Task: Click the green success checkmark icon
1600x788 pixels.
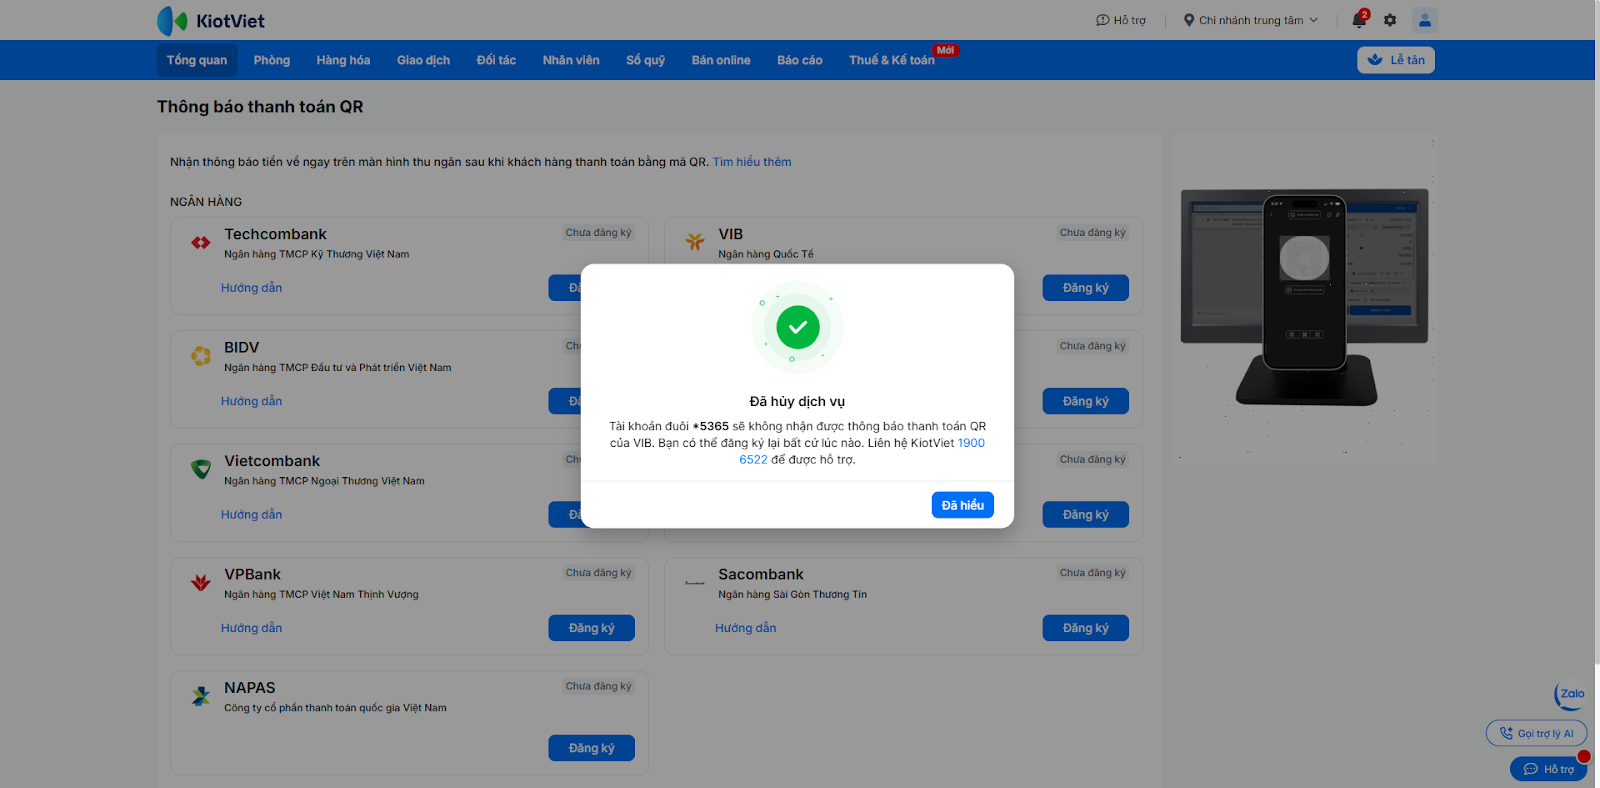Action: click(798, 327)
